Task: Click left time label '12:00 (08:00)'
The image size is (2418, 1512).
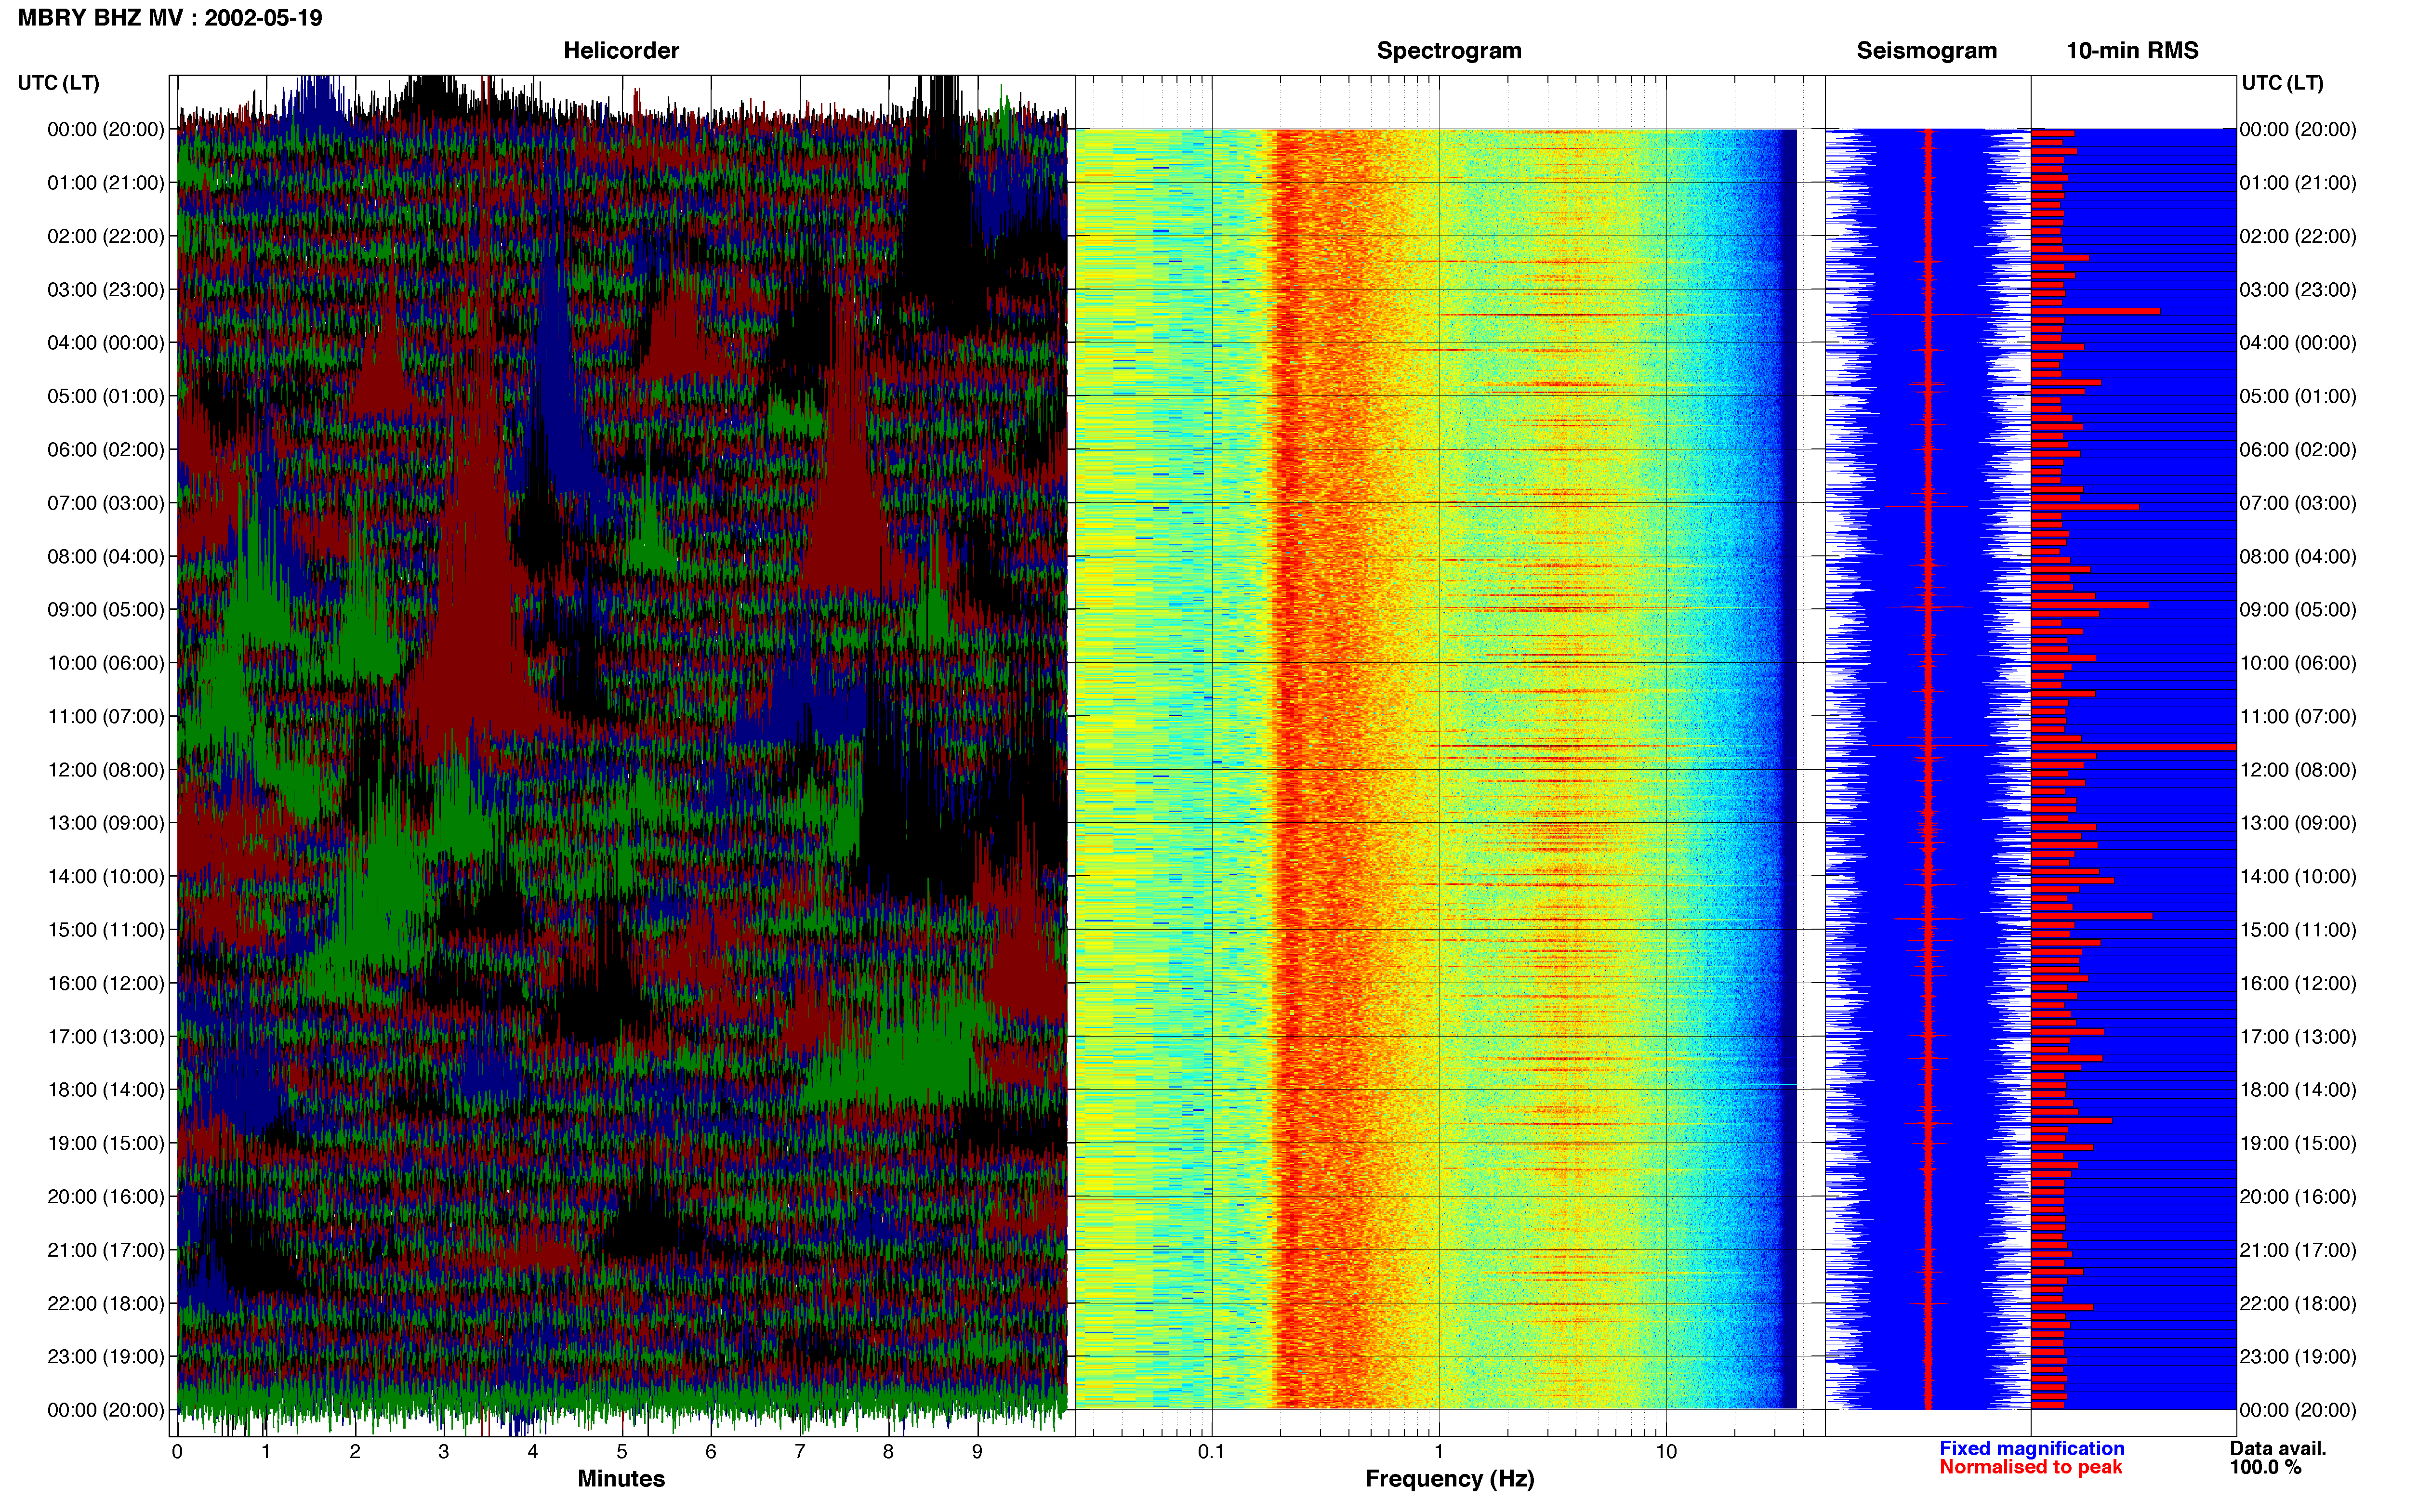Action: click(106, 770)
